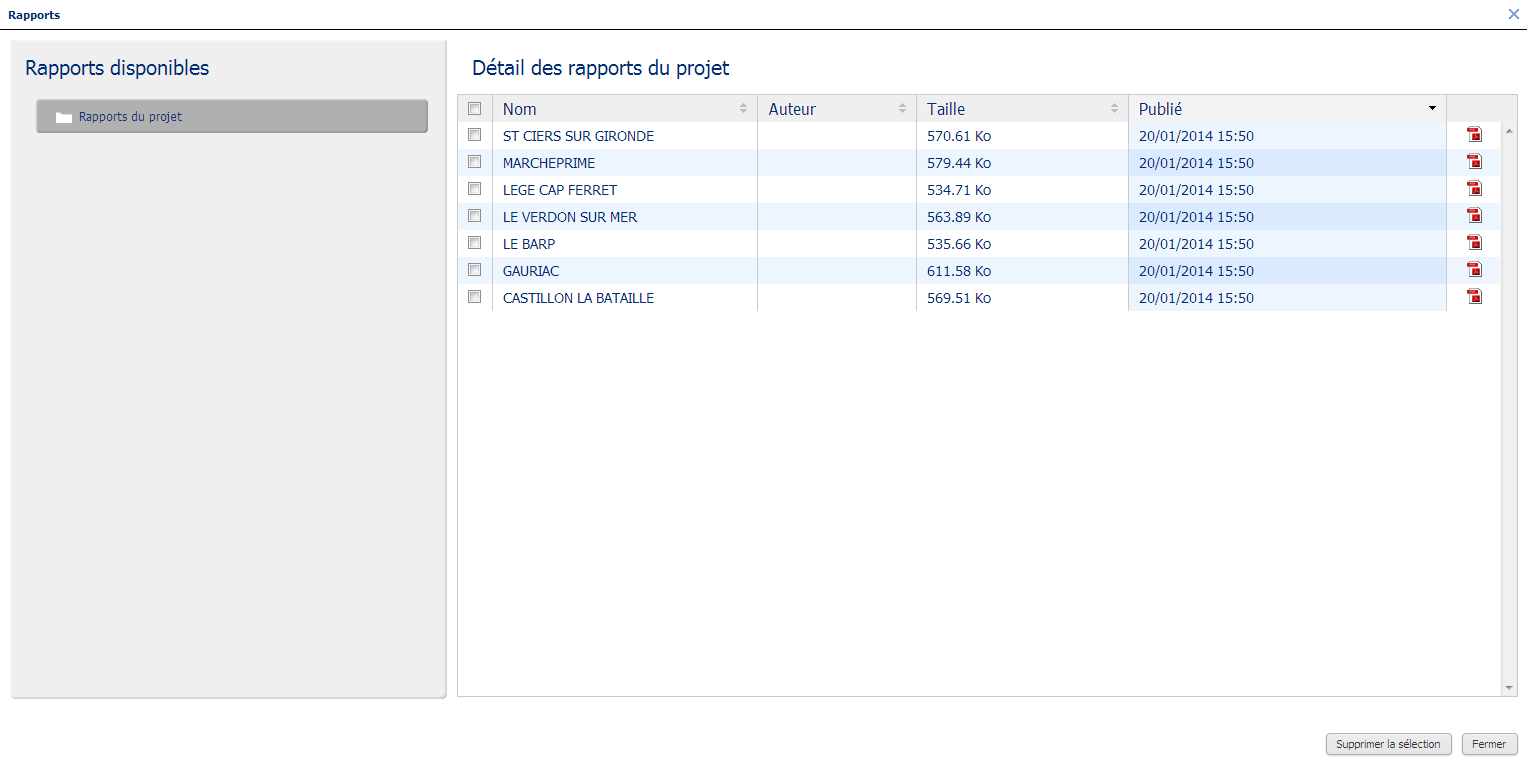Image resolution: width=1527 pixels, height=765 pixels.
Task: Check the LEGE CAP FERRET row checkbox
Action: coord(475,188)
